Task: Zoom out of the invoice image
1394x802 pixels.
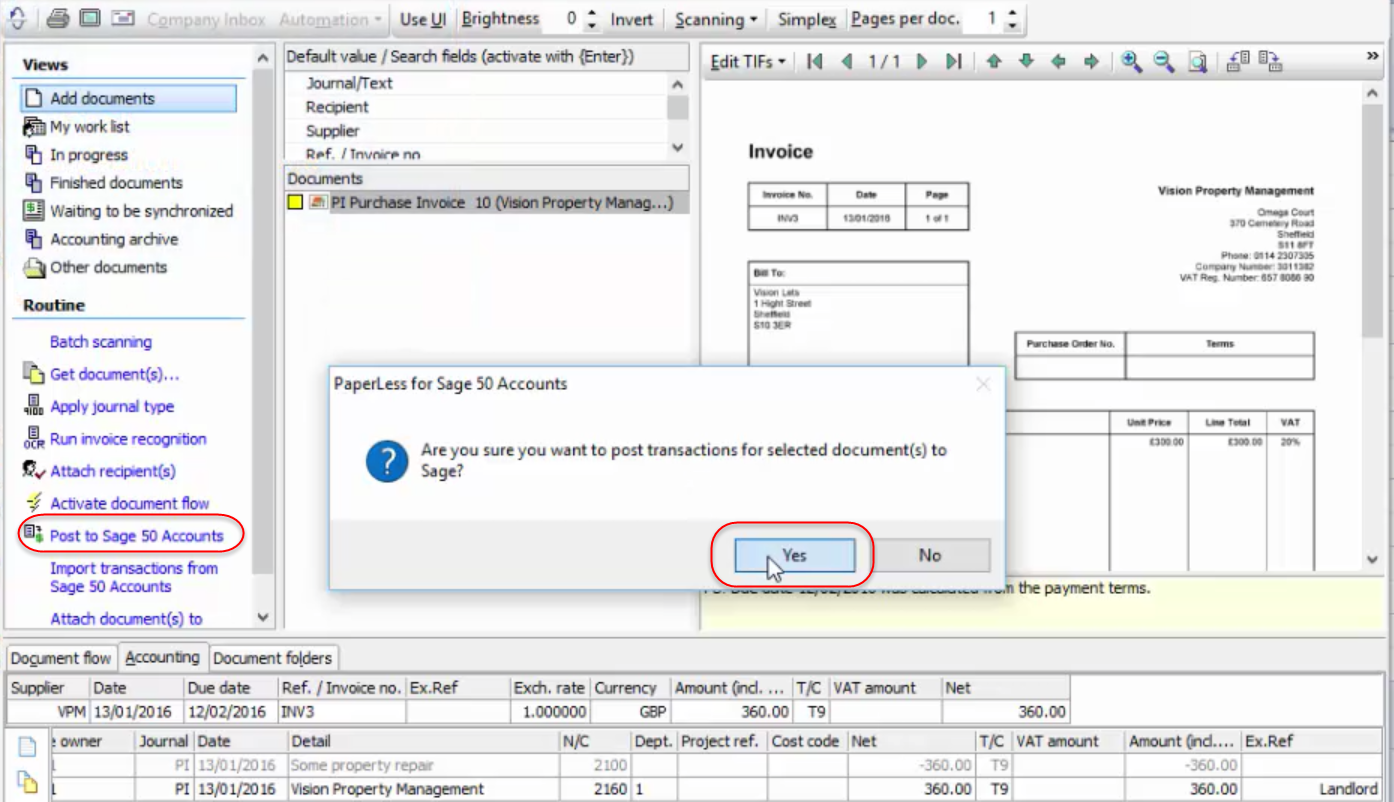Action: pyautogui.click(x=1164, y=61)
